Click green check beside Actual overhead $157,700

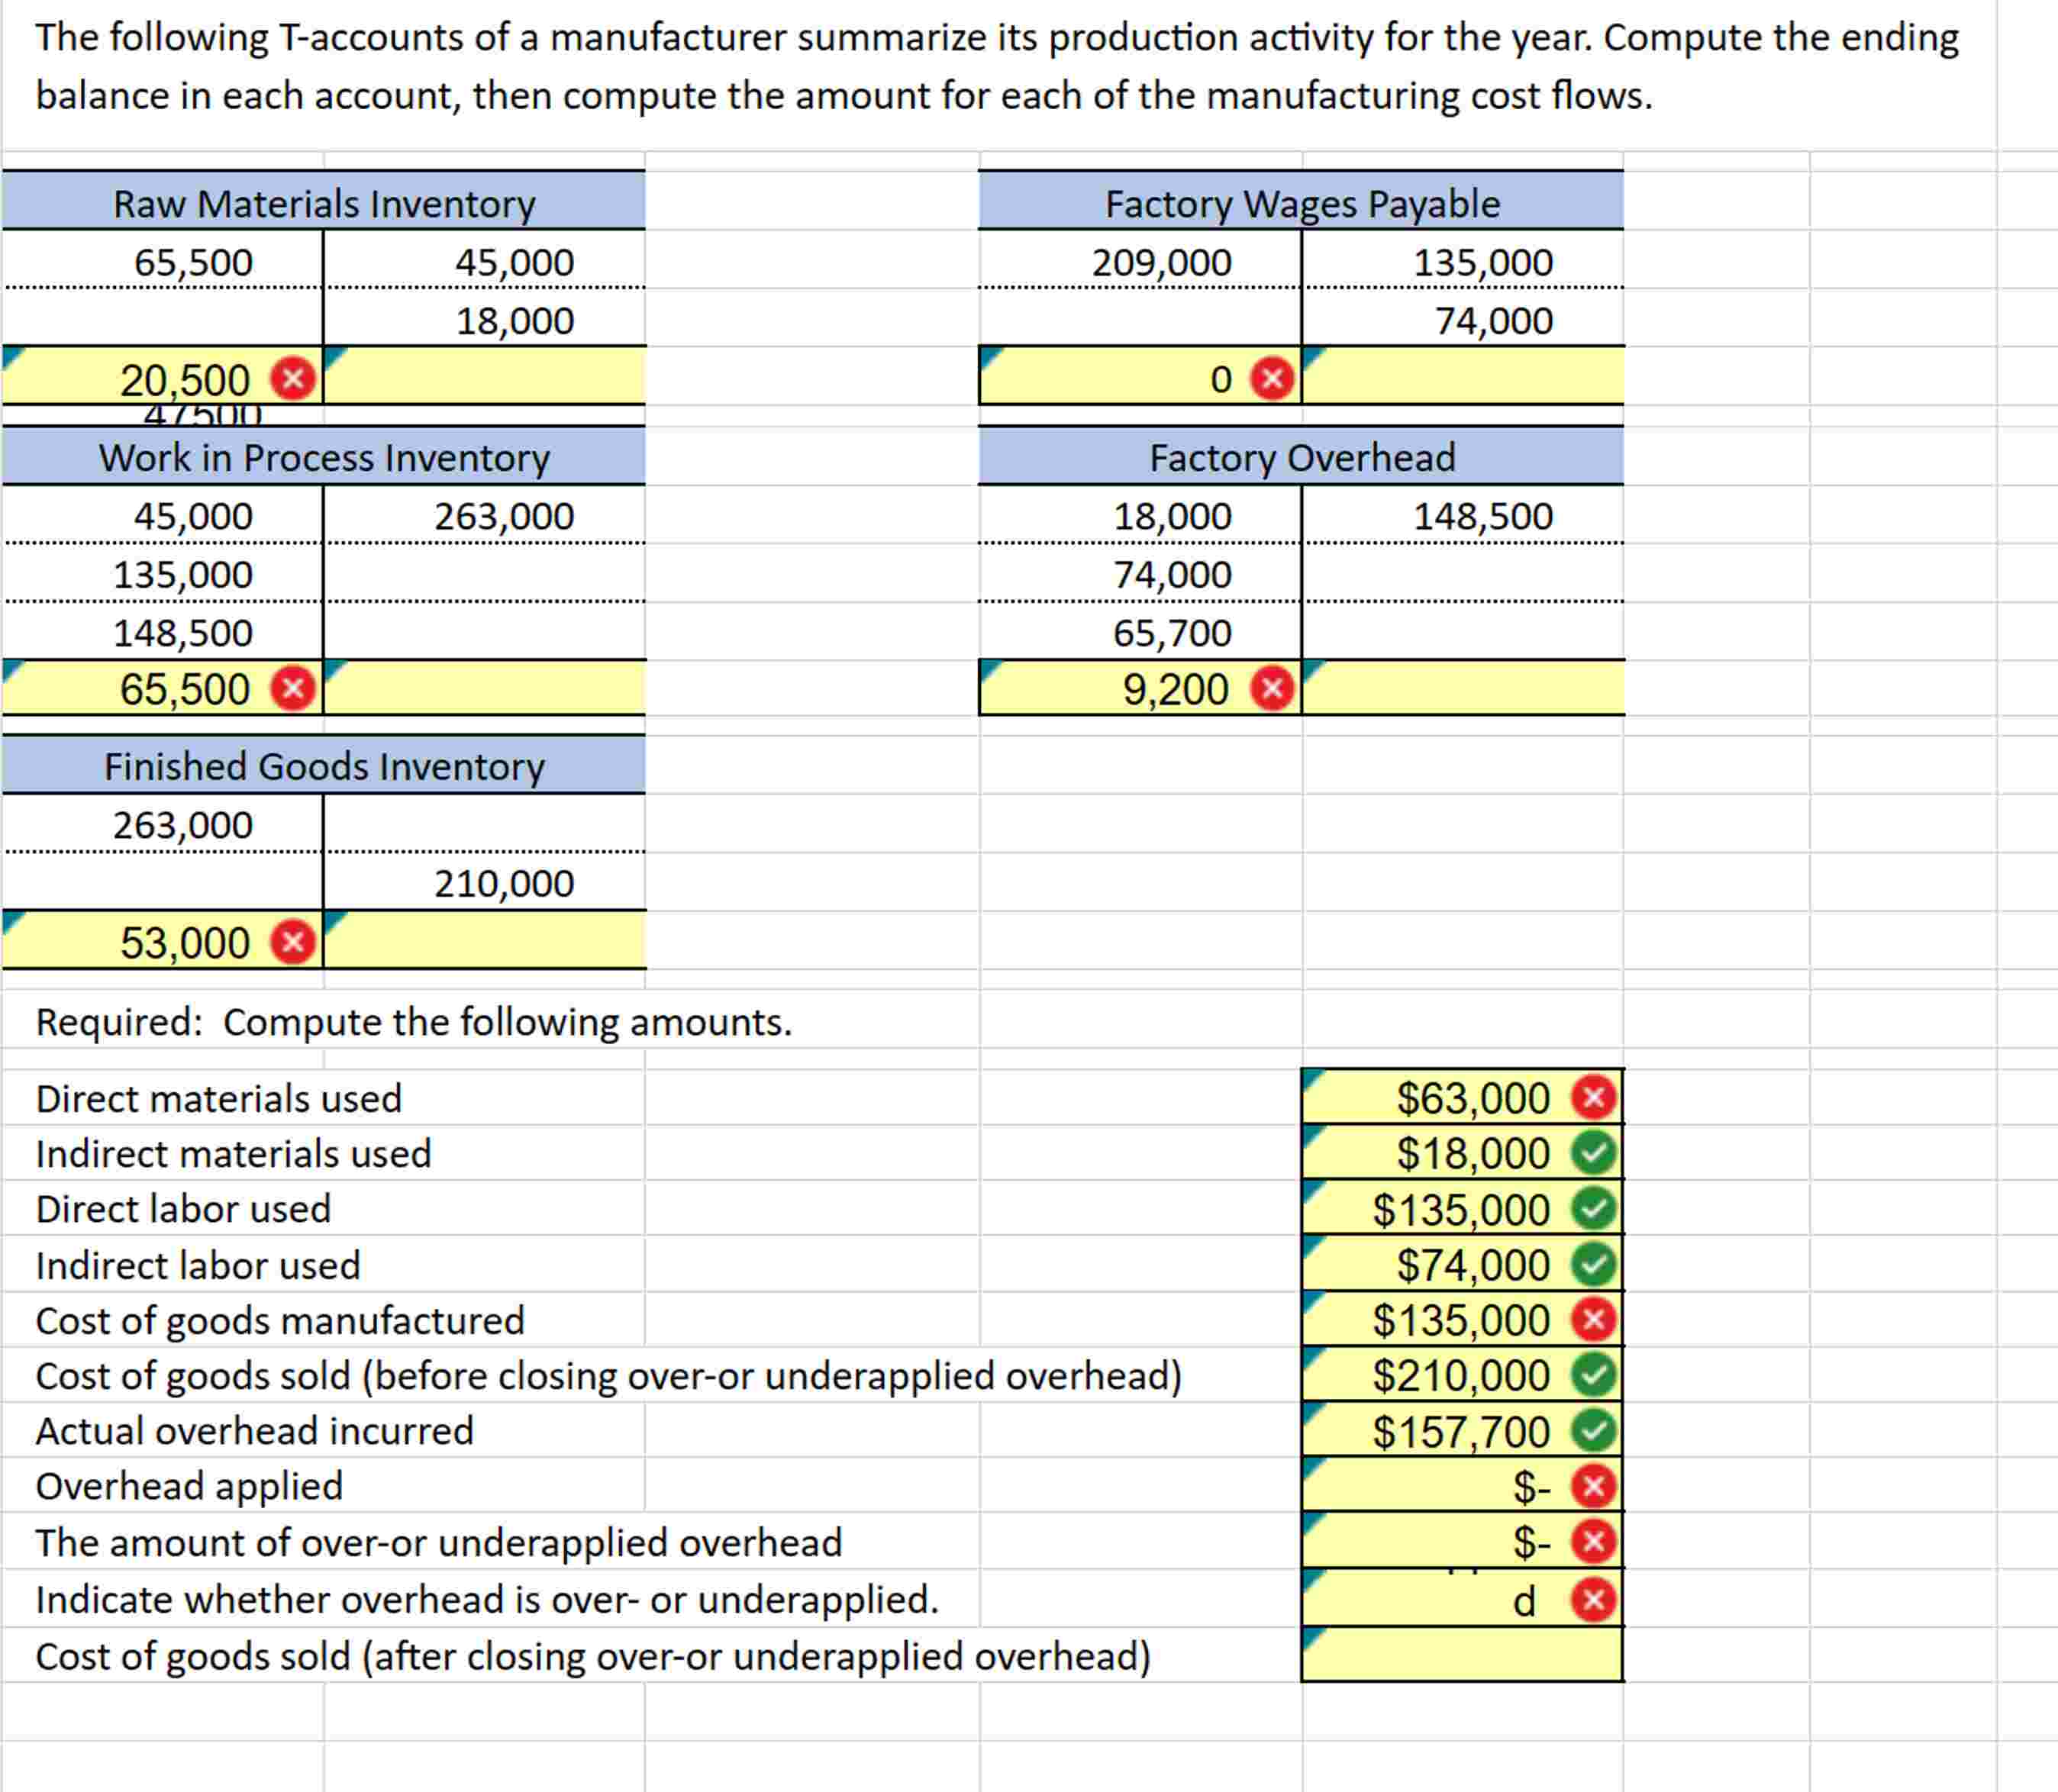click(1593, 1431)
